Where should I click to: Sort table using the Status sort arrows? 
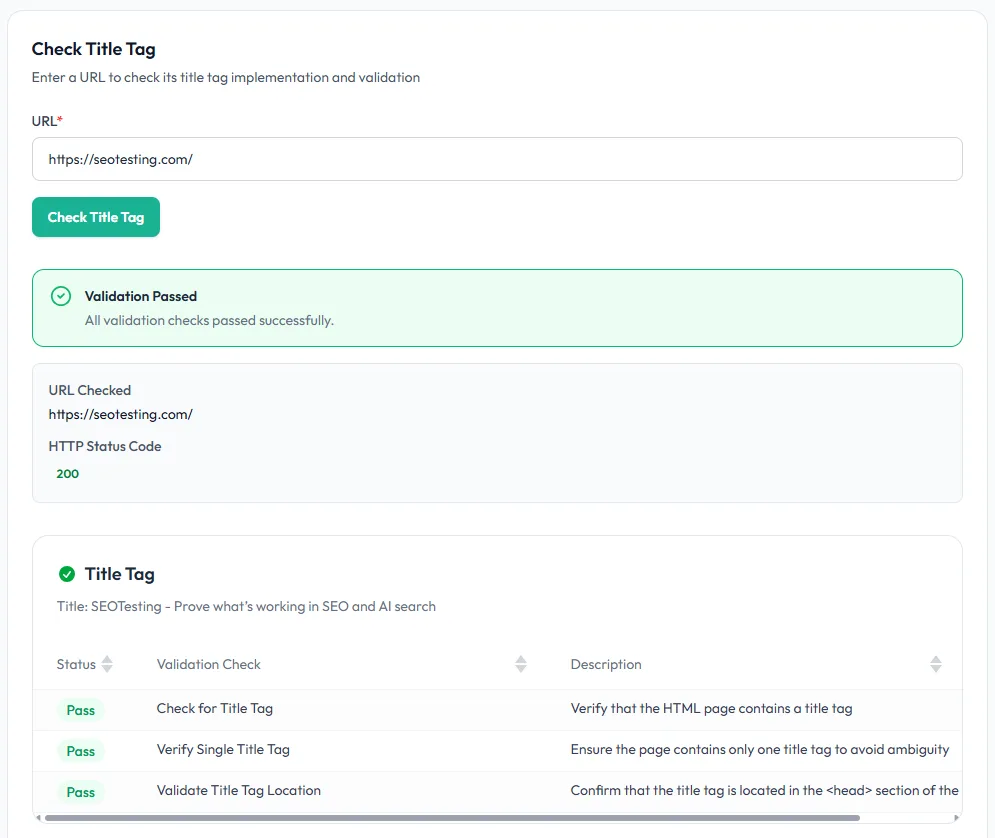click(x=107, y=664)
